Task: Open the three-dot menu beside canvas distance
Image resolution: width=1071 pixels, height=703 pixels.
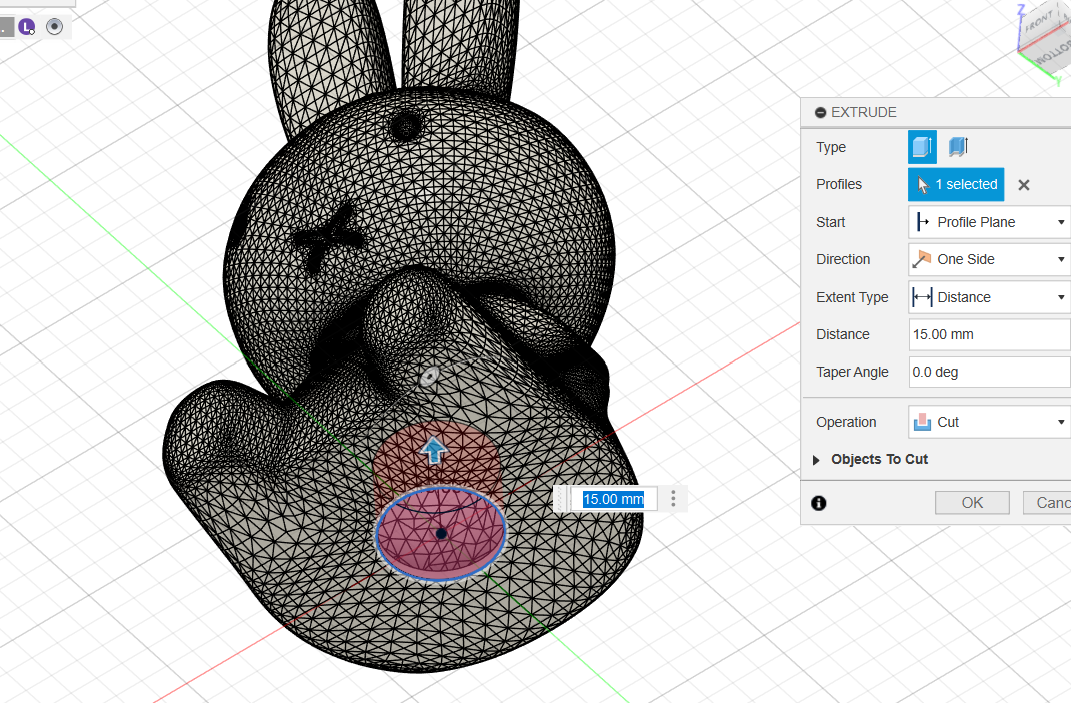Action: [673, 499]
